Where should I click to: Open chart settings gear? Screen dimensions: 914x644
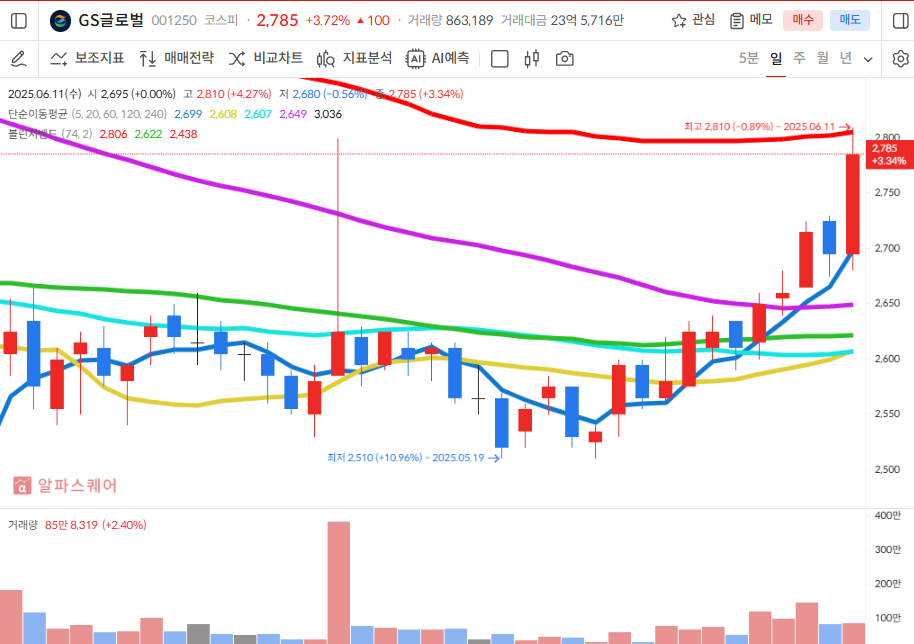tap(900, 58)
